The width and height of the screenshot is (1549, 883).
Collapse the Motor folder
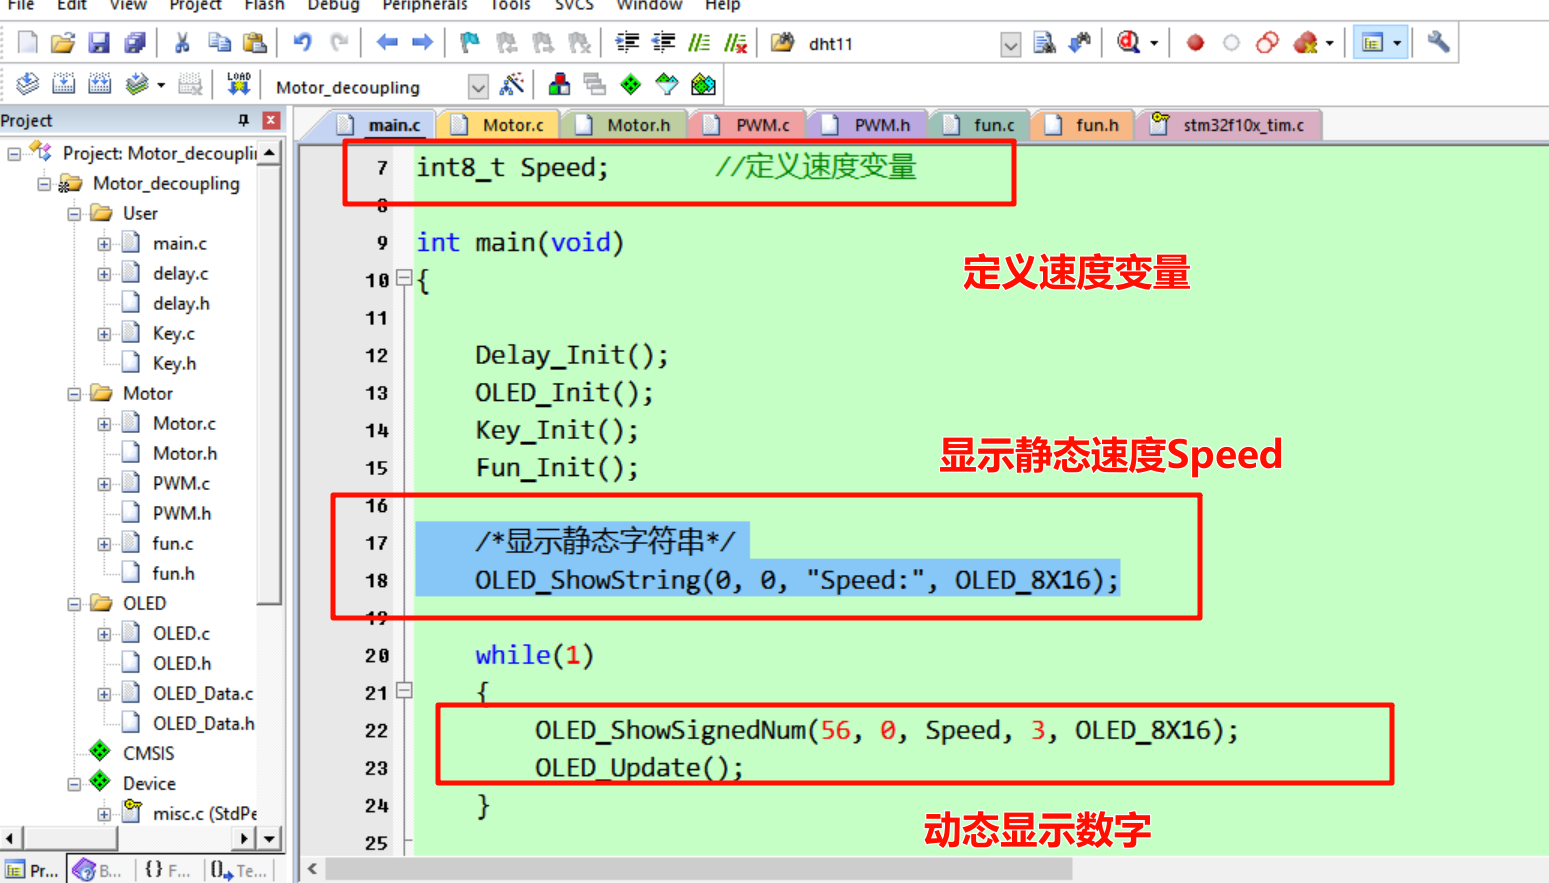pos(74,394)
